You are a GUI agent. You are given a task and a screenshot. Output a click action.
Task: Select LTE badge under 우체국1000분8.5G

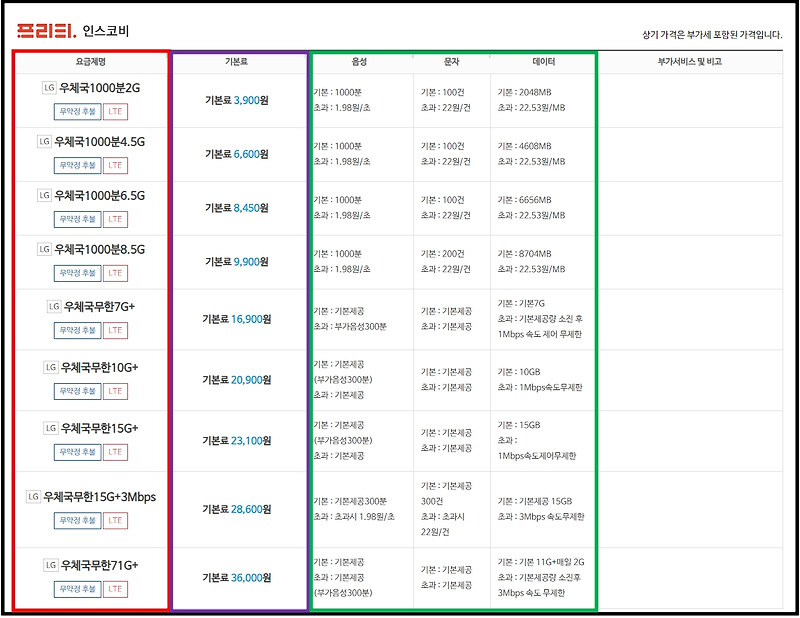click(115, 273)
